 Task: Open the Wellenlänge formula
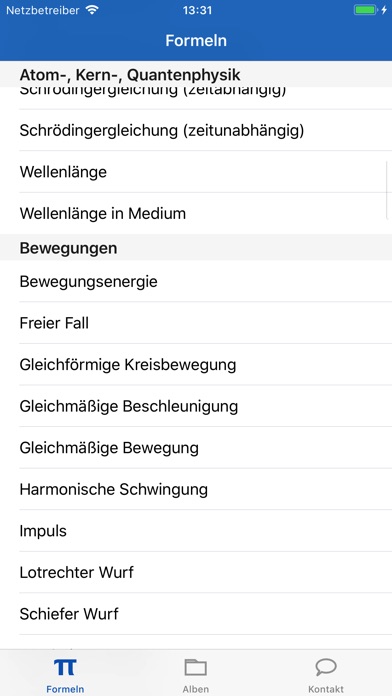[196, 172]
